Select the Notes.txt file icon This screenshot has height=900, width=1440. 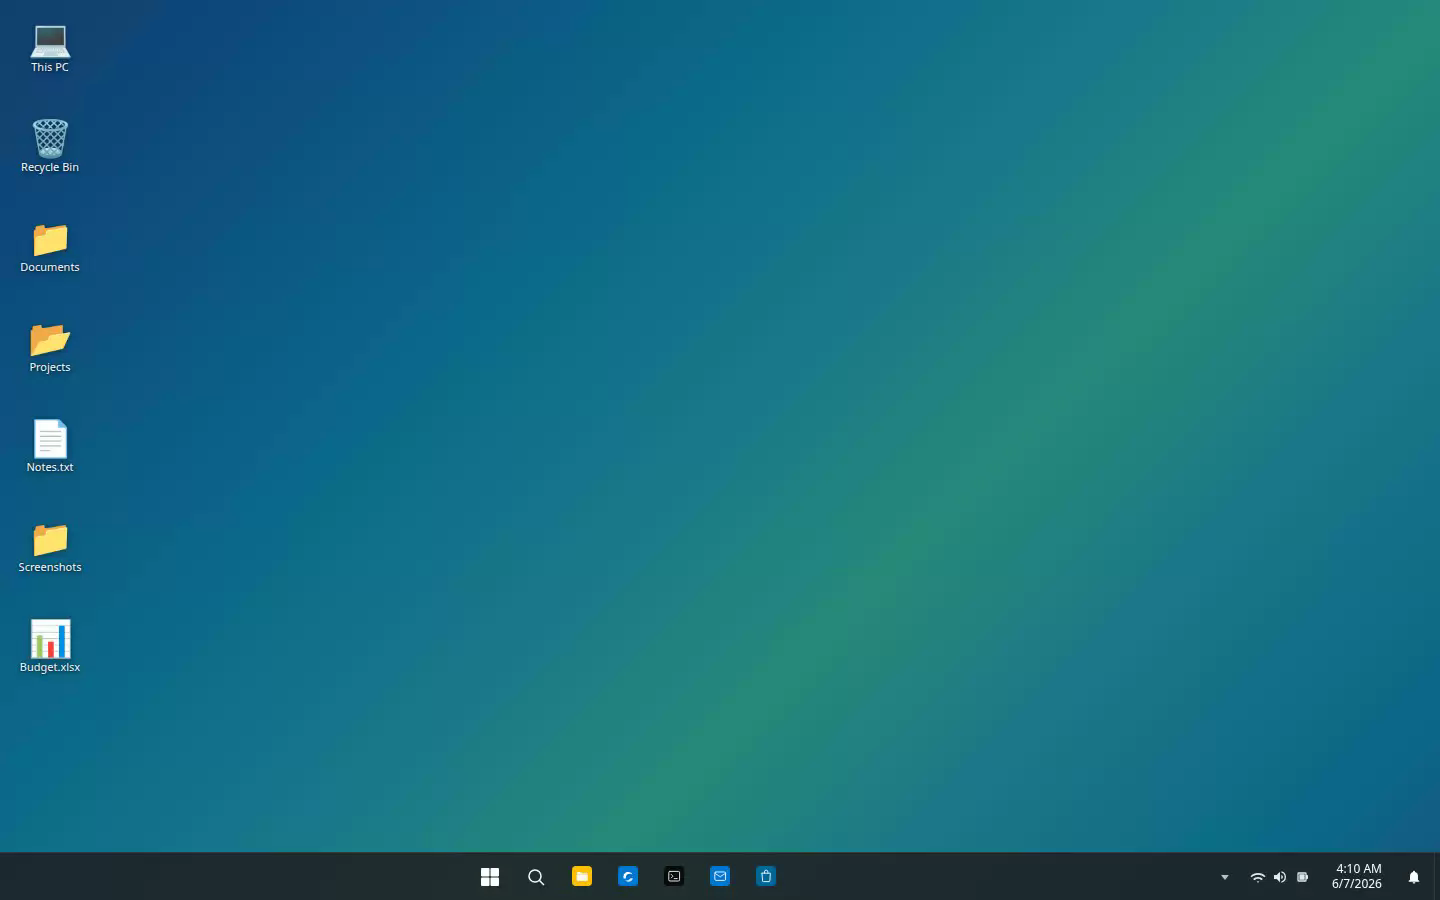tap(50, 447)
